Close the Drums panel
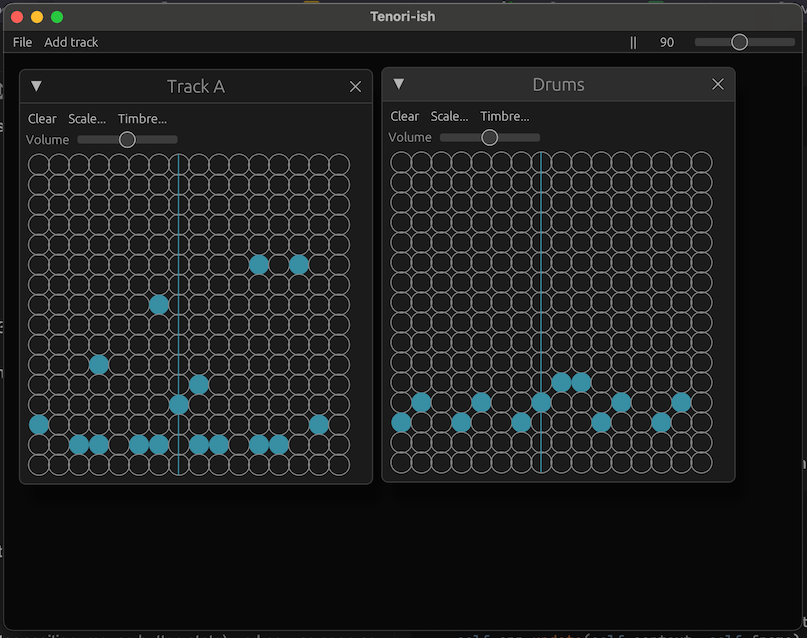The height and width of the screenshot is (638, 807). coord(717,85)
